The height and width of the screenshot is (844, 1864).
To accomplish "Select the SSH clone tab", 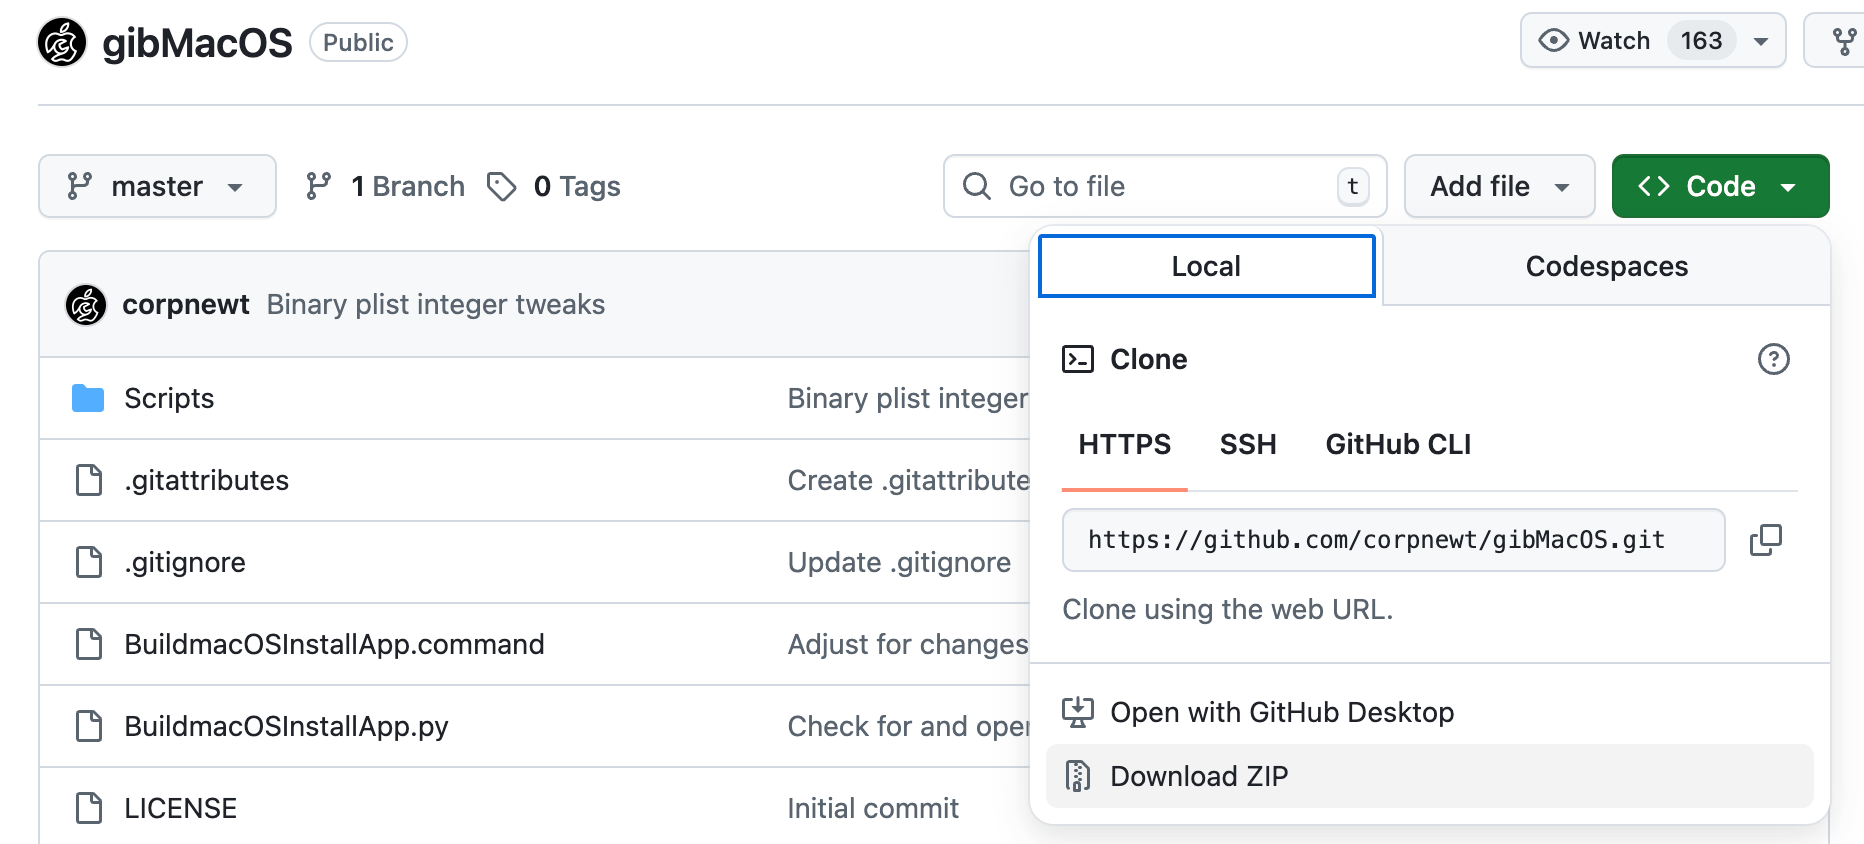I will 1247,444.
